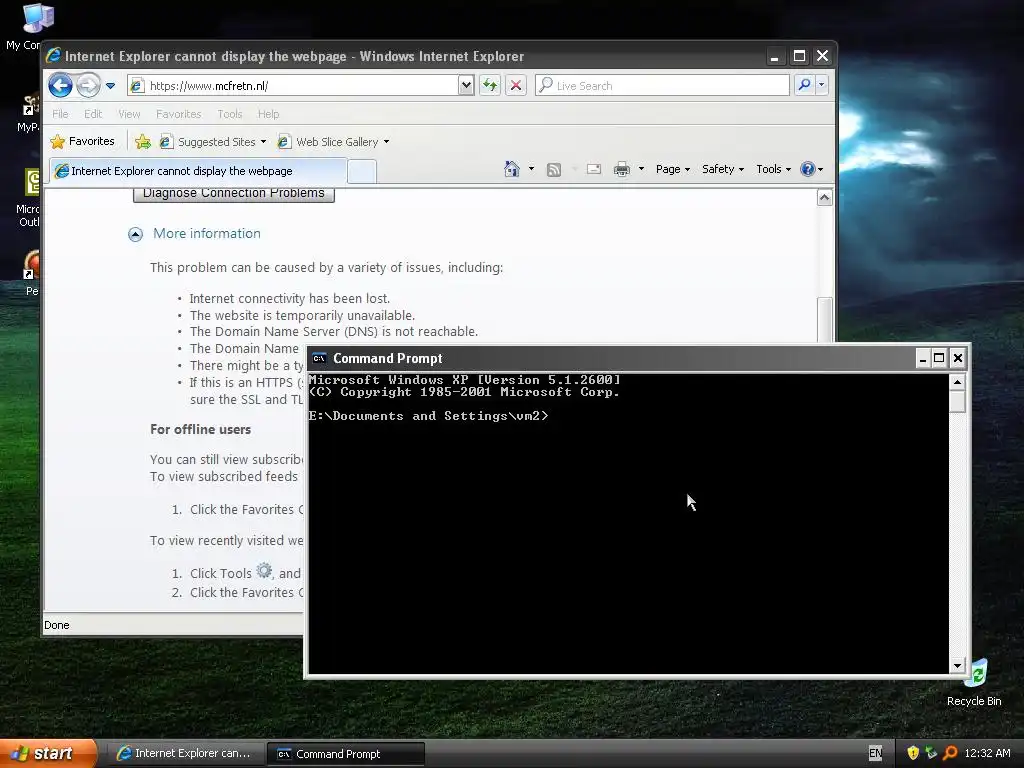Refresh the page with the green arrows icon
Image resolution: width=1024 pixels, height=768 pixels.
tap(490, 86)
